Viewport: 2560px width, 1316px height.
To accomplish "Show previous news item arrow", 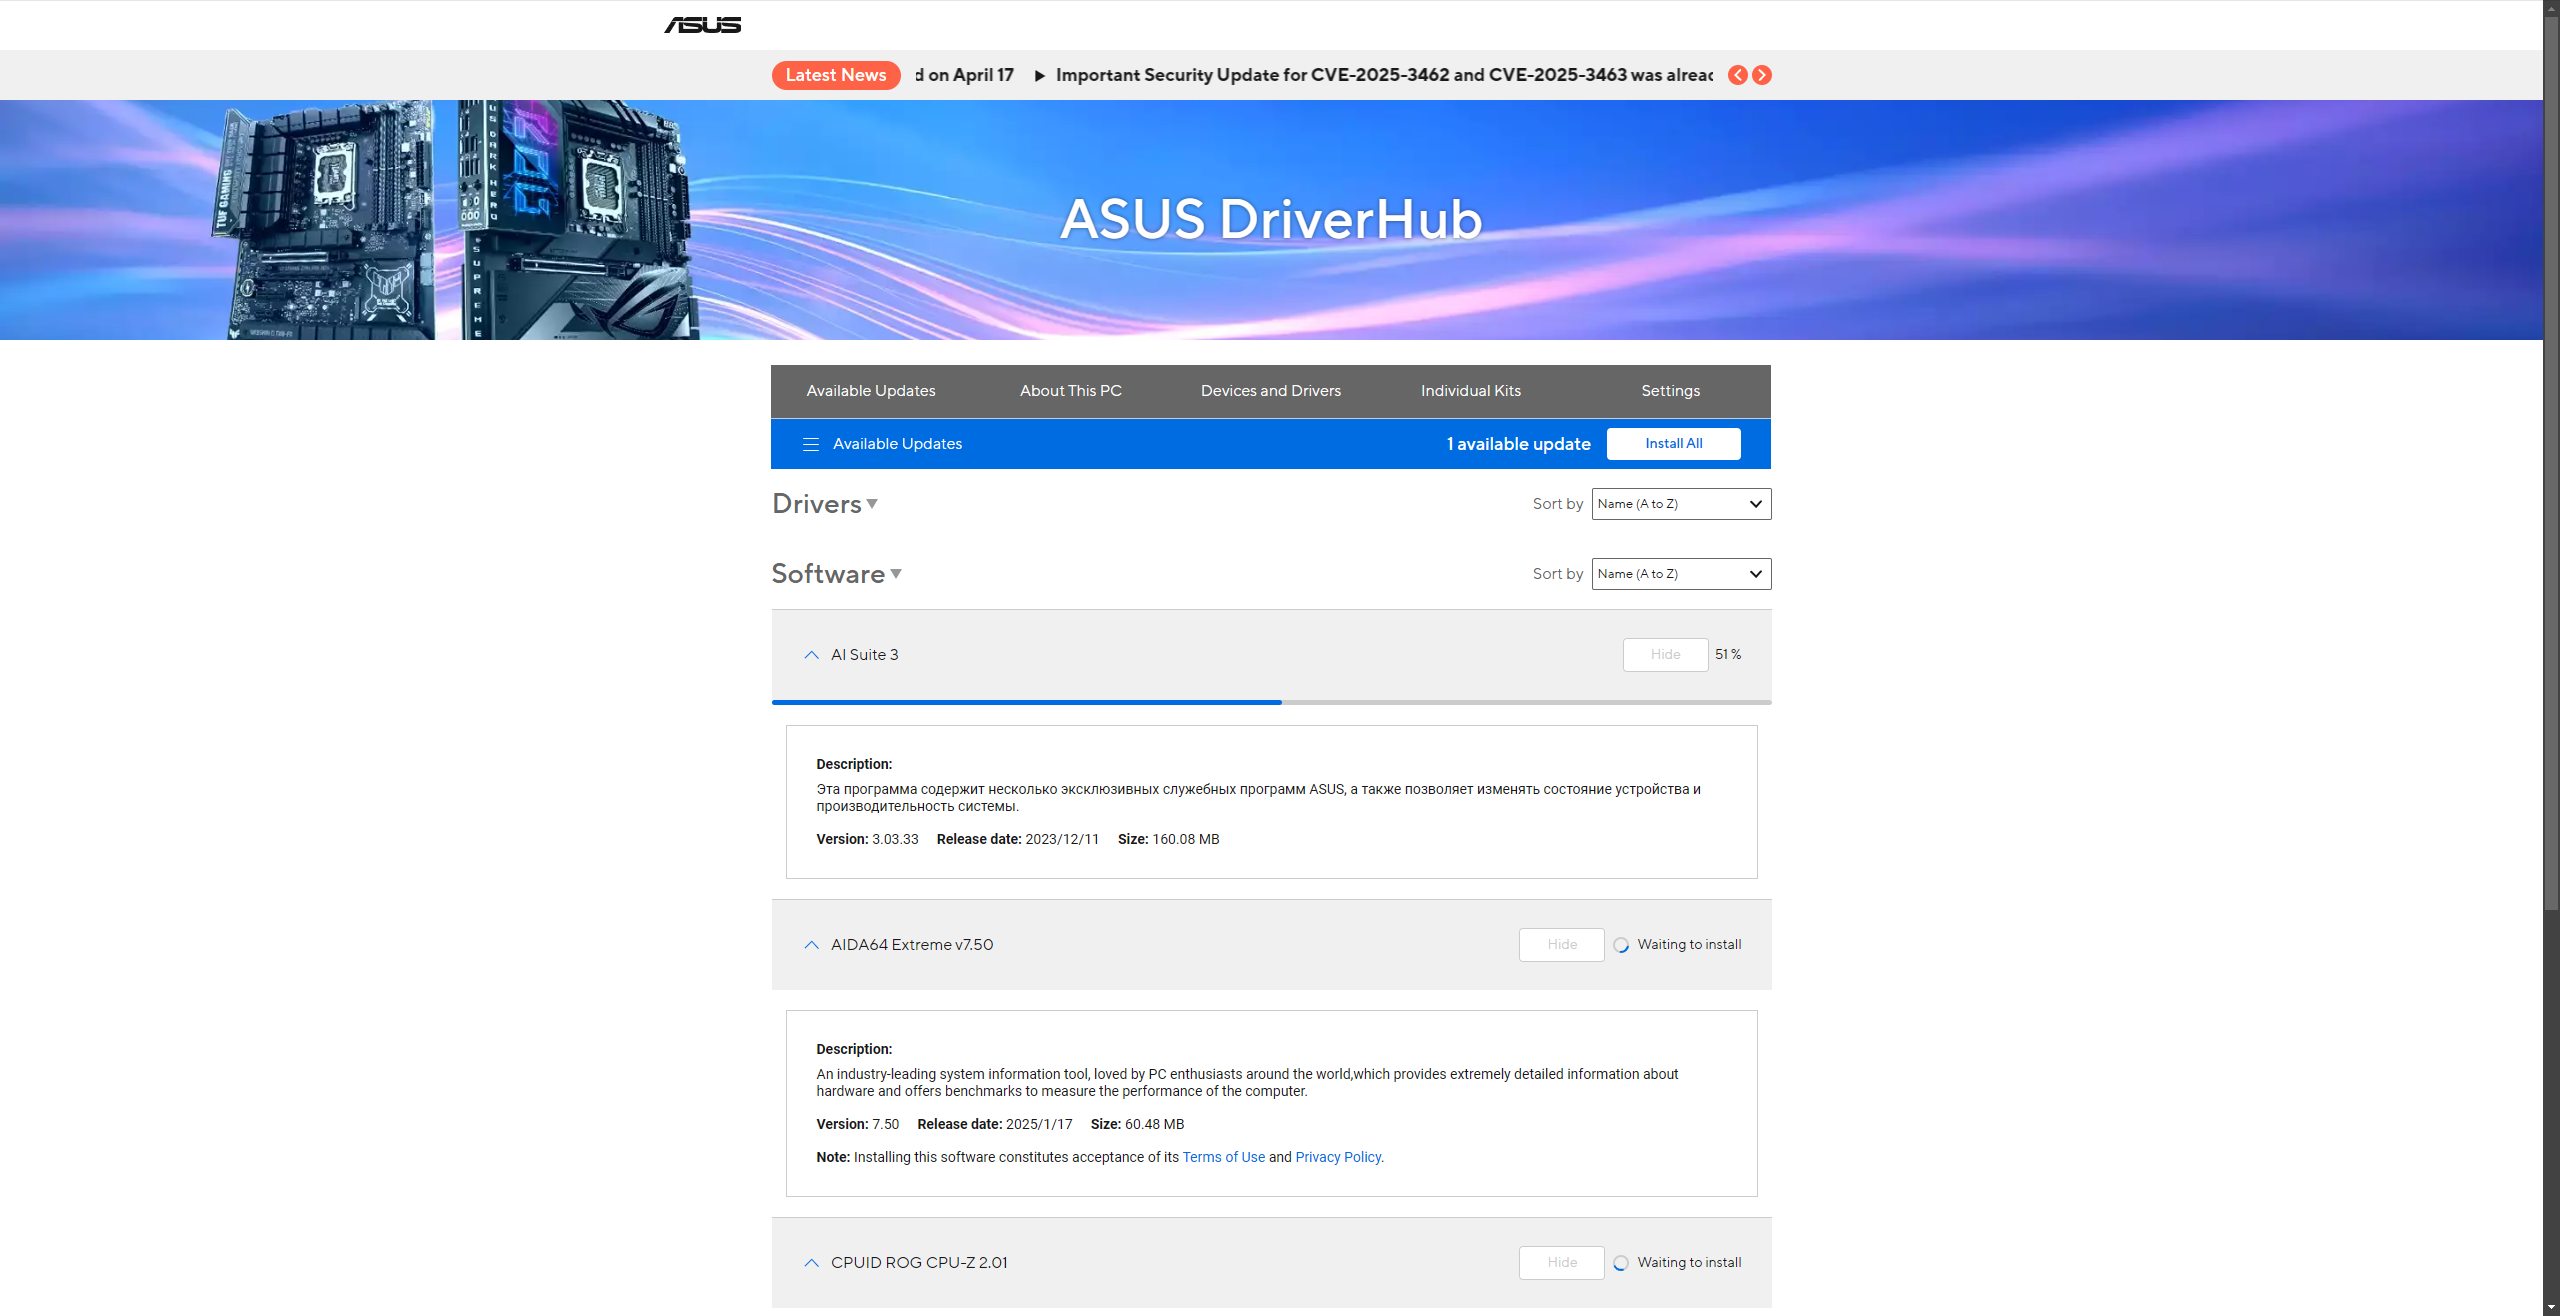I will coord(1738,75).
